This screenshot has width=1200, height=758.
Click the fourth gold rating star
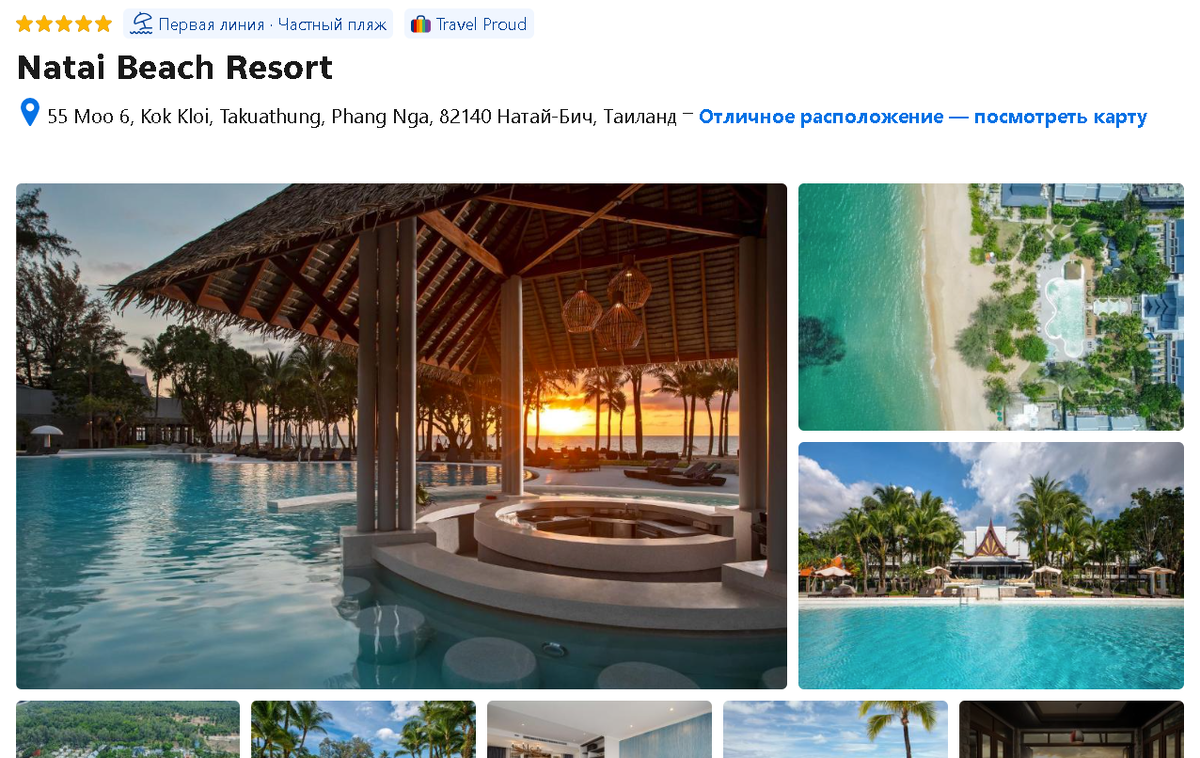(x=84, y=24)
